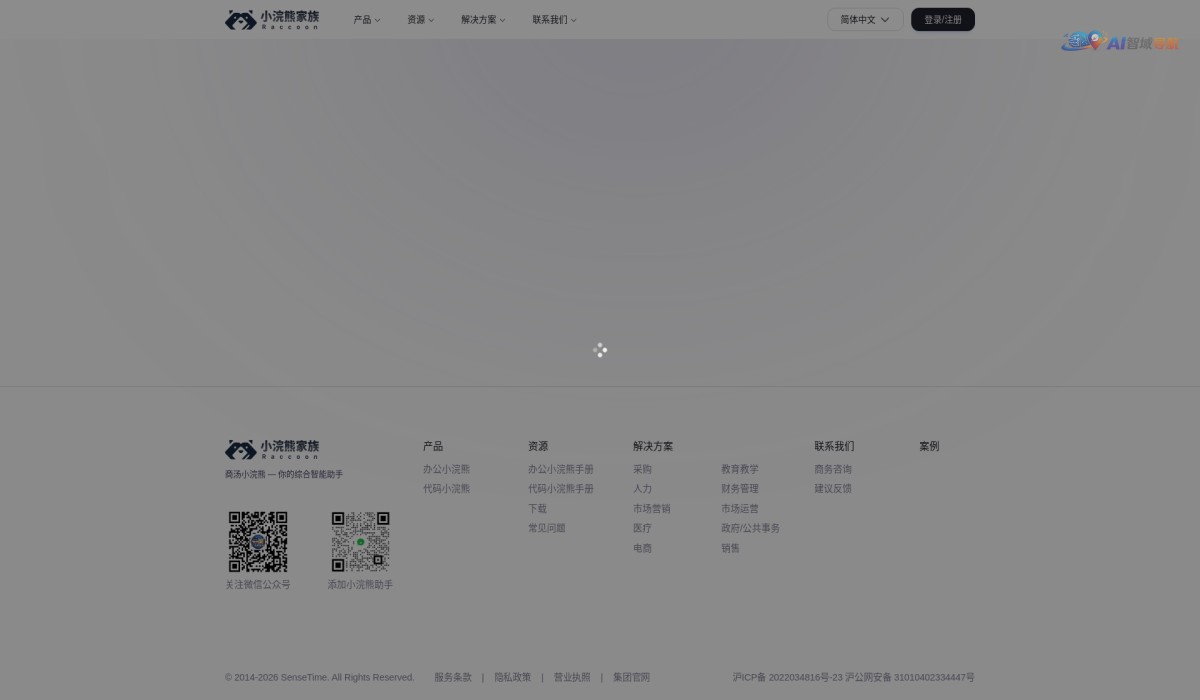Click the 集团官网 footer link
This screenshot has width=1200, height=700.
tap(631, 677)
